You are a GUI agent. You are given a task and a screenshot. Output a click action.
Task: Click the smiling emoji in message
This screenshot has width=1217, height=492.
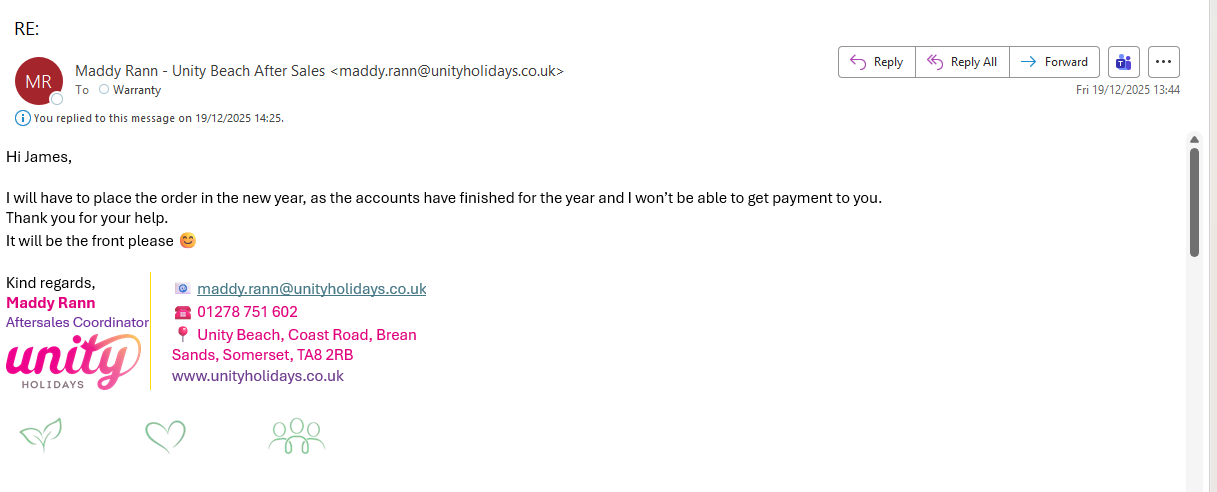187,241
